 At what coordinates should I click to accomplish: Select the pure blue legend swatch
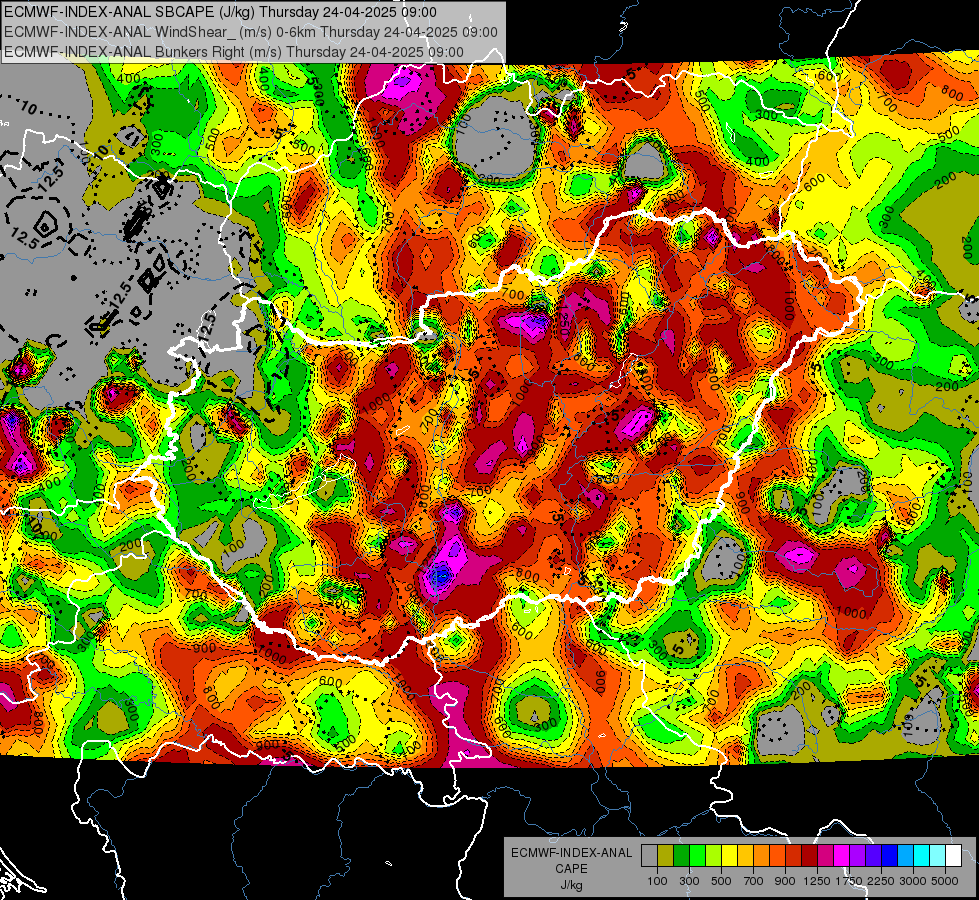(890, 855)
